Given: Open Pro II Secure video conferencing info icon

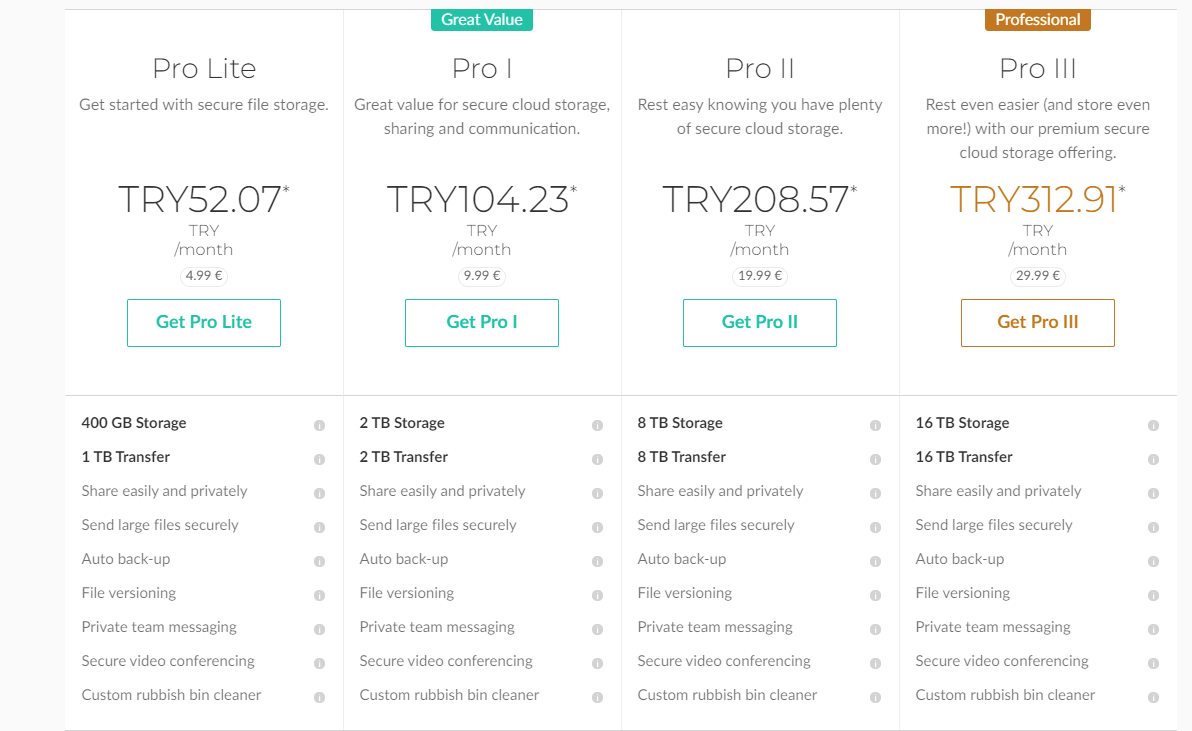Looking at the screenshot, I should [875, 663].
